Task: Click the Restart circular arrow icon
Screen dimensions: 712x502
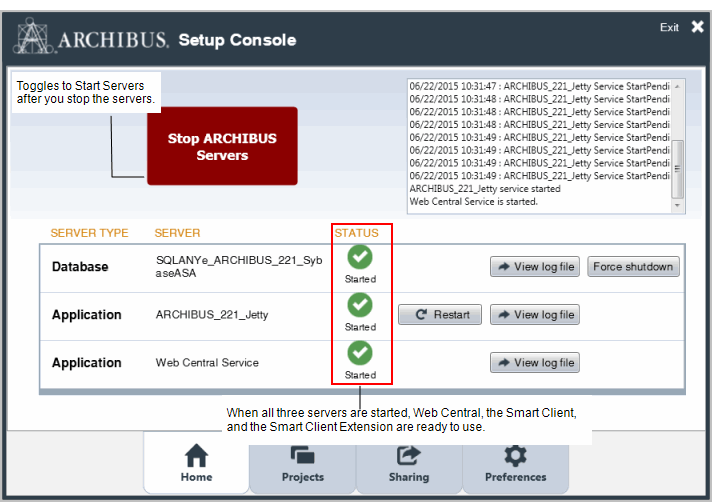Action: 421,315
